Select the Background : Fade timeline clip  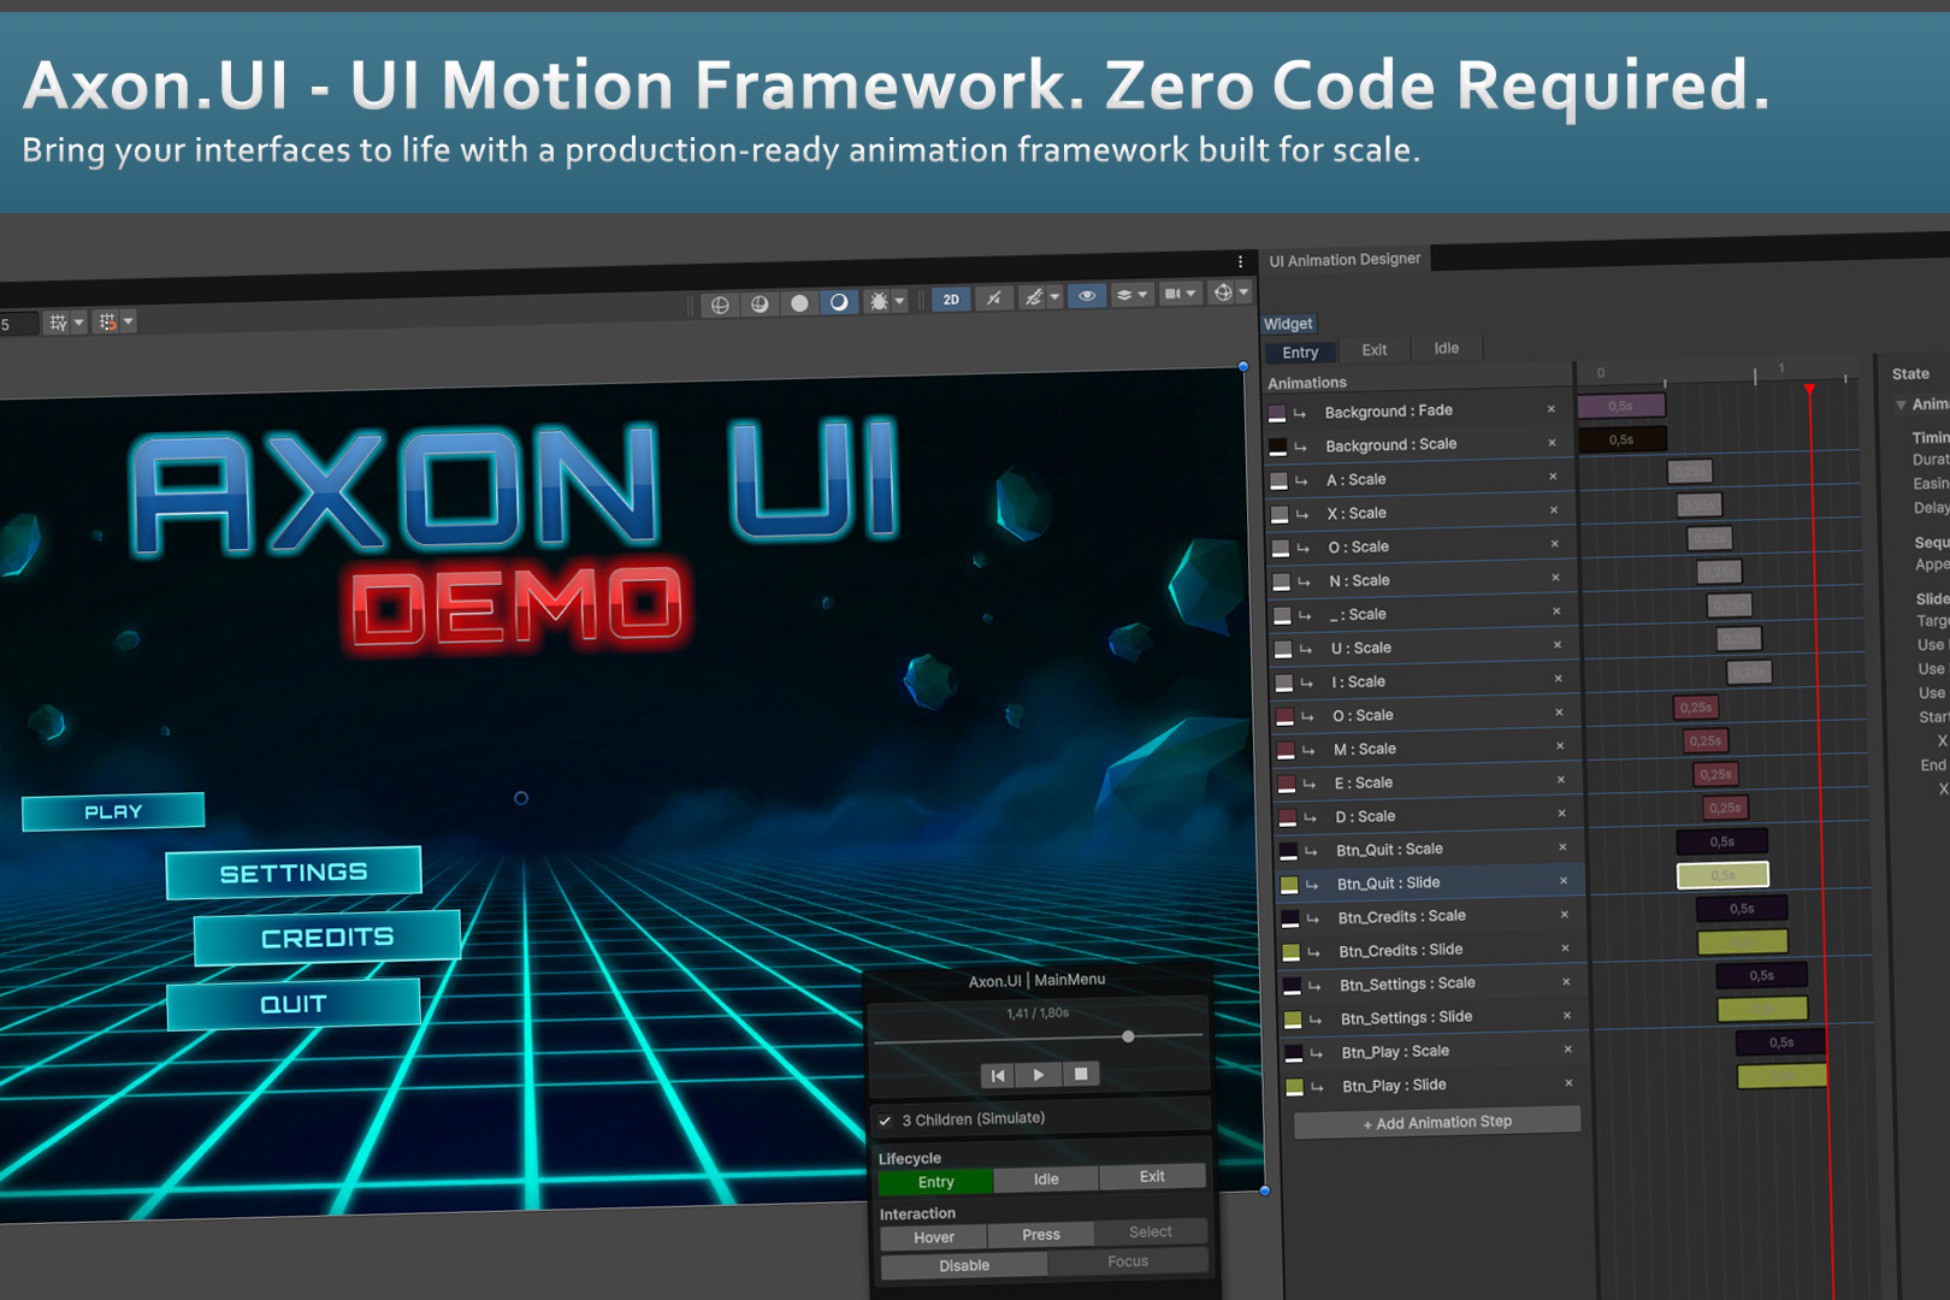click(x=1621, y=405)
